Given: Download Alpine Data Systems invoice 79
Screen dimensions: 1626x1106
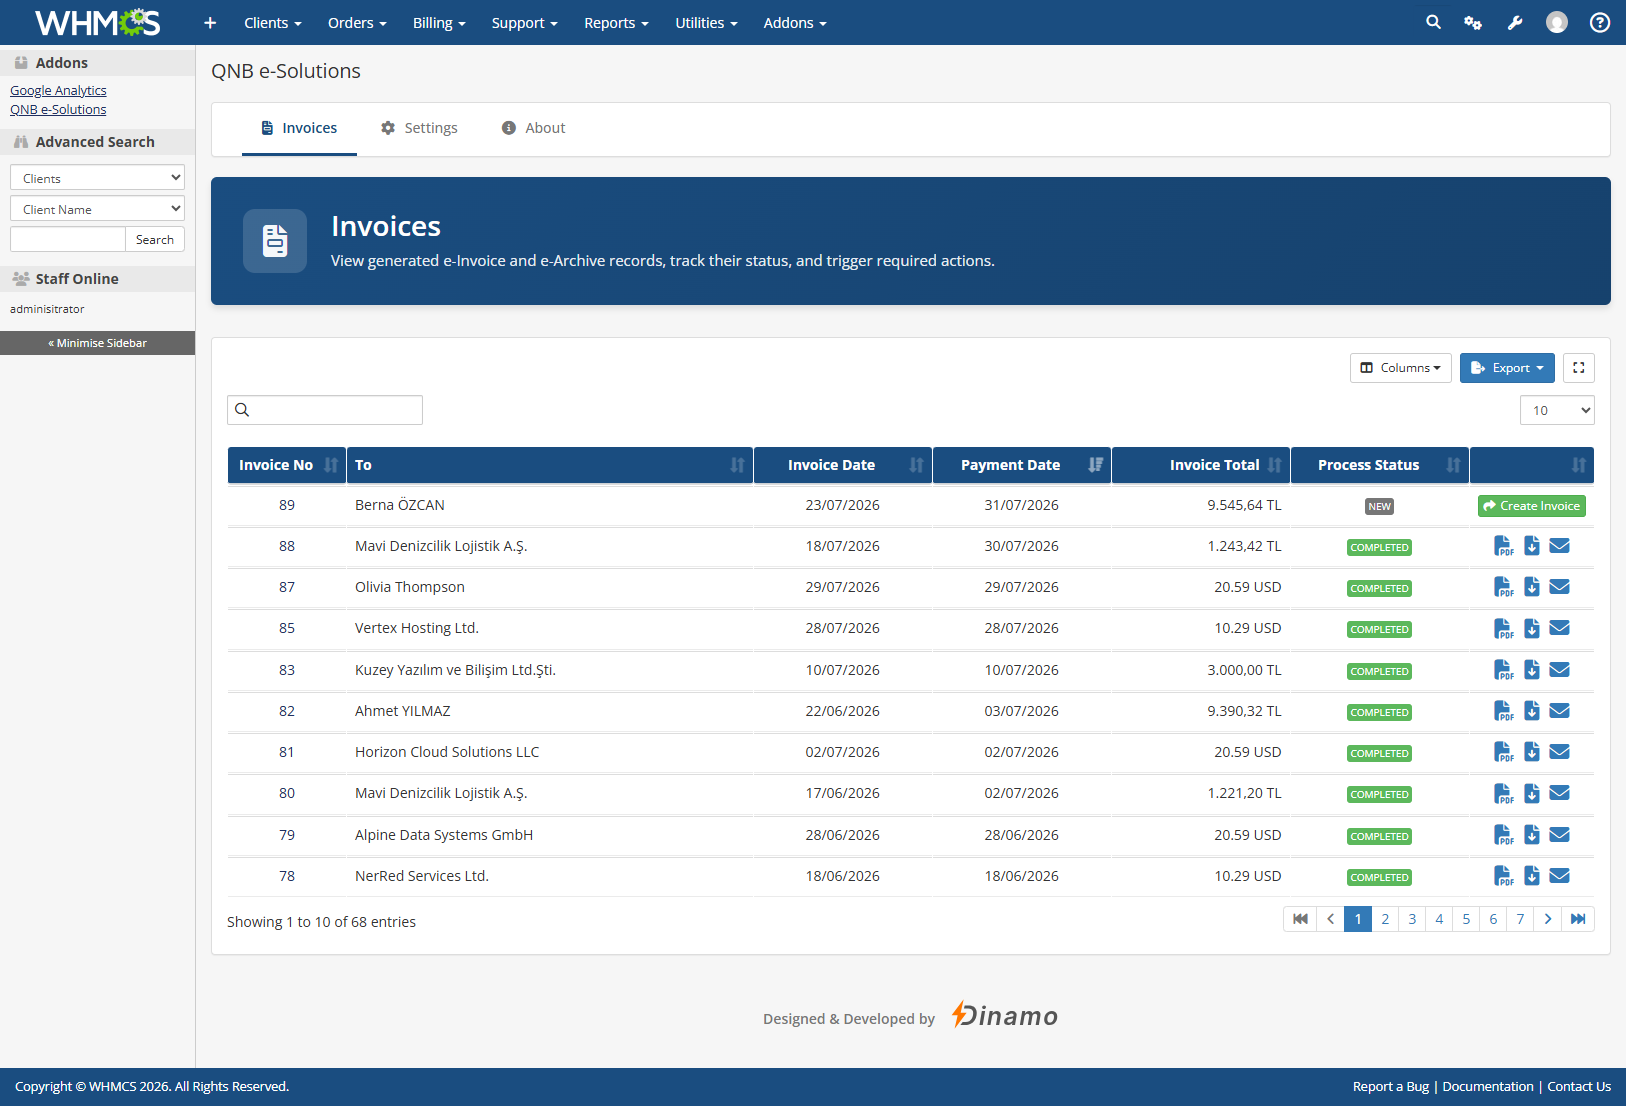Looking at the screenshot, I should tap(1532, 835).
